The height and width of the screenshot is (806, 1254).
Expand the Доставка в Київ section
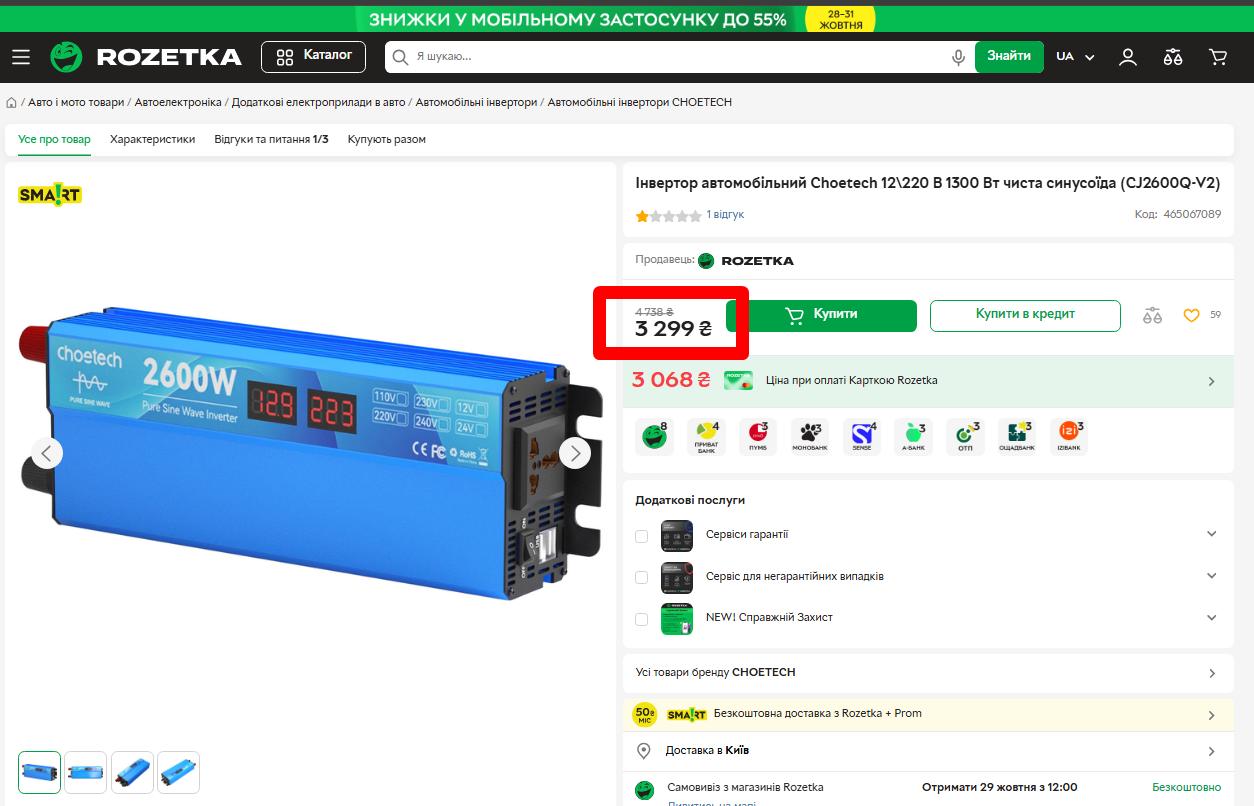[1211, 750]
